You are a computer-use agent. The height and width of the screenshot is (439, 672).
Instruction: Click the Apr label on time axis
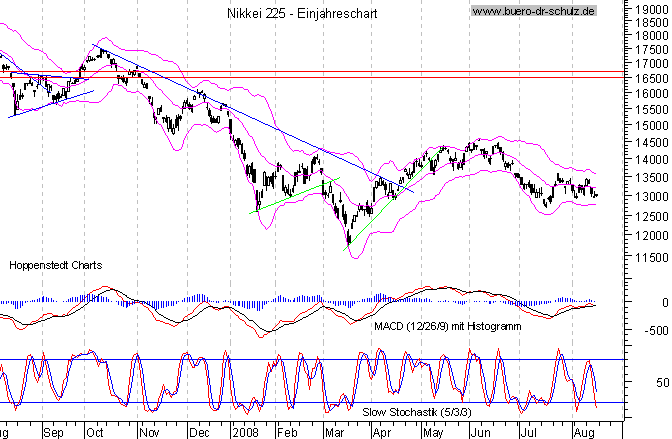click(382, 434)
